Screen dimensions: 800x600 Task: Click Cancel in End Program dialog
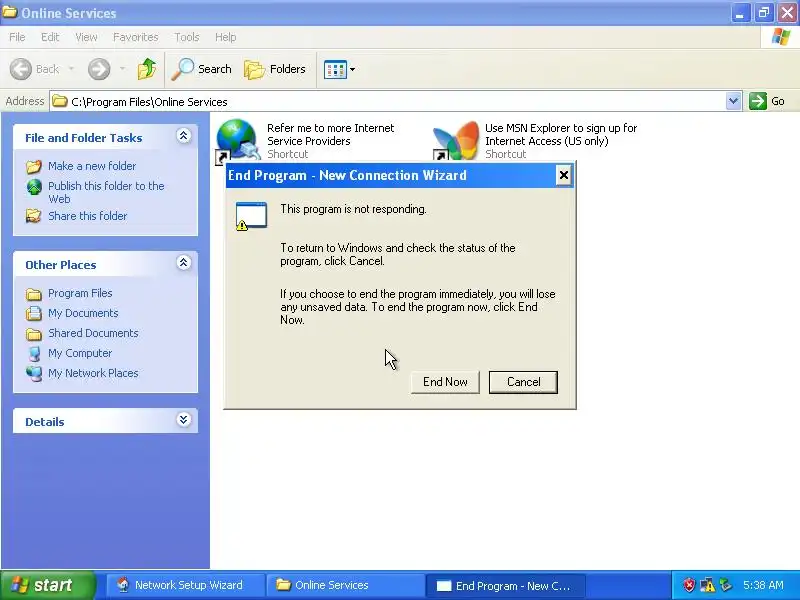point(523,382)
